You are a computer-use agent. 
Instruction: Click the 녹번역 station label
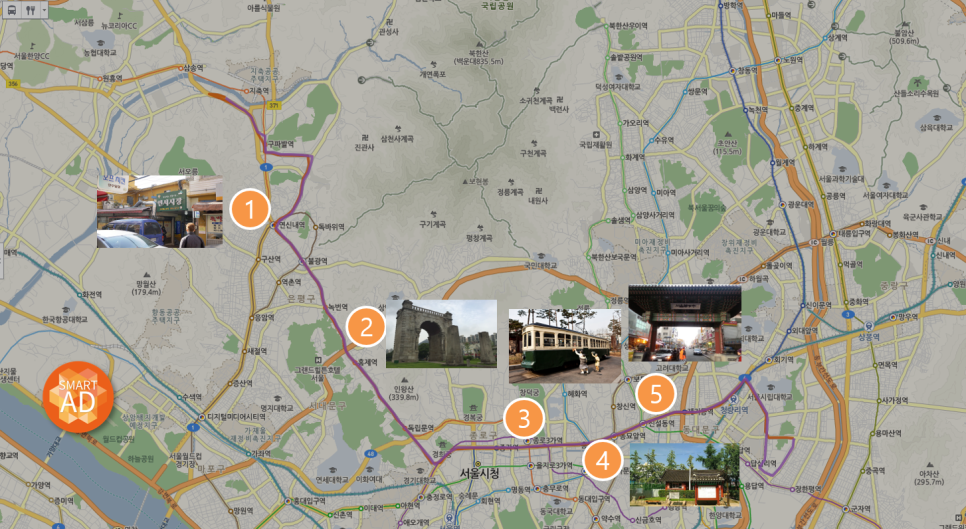pyautogui.click(x=338, y=307)
